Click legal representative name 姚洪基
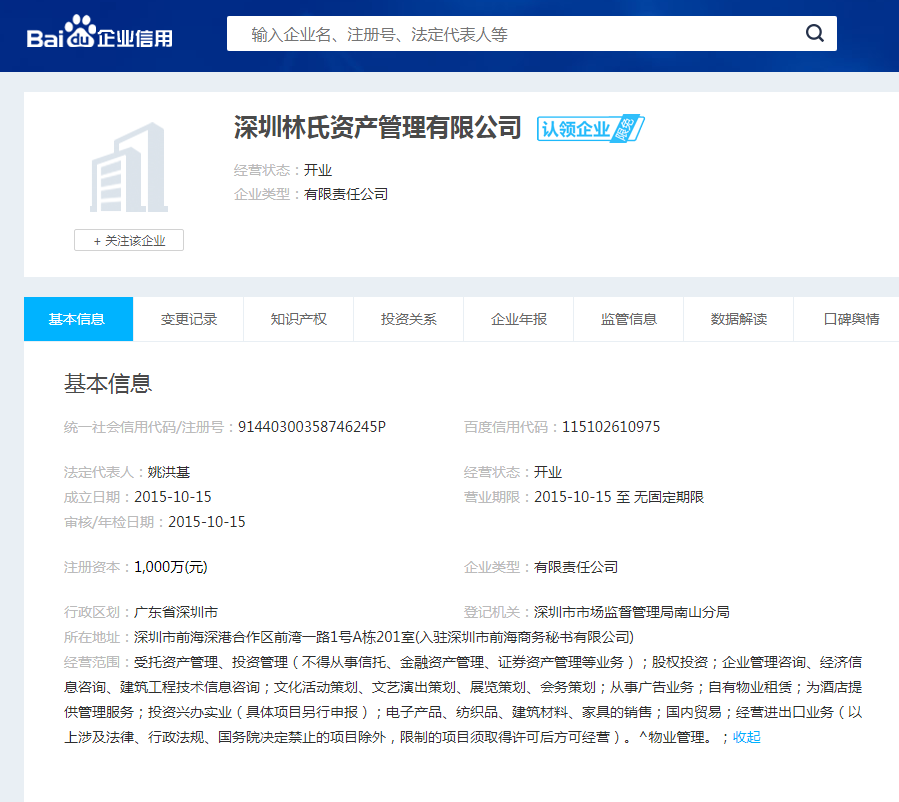 click(x=168, y=472)
